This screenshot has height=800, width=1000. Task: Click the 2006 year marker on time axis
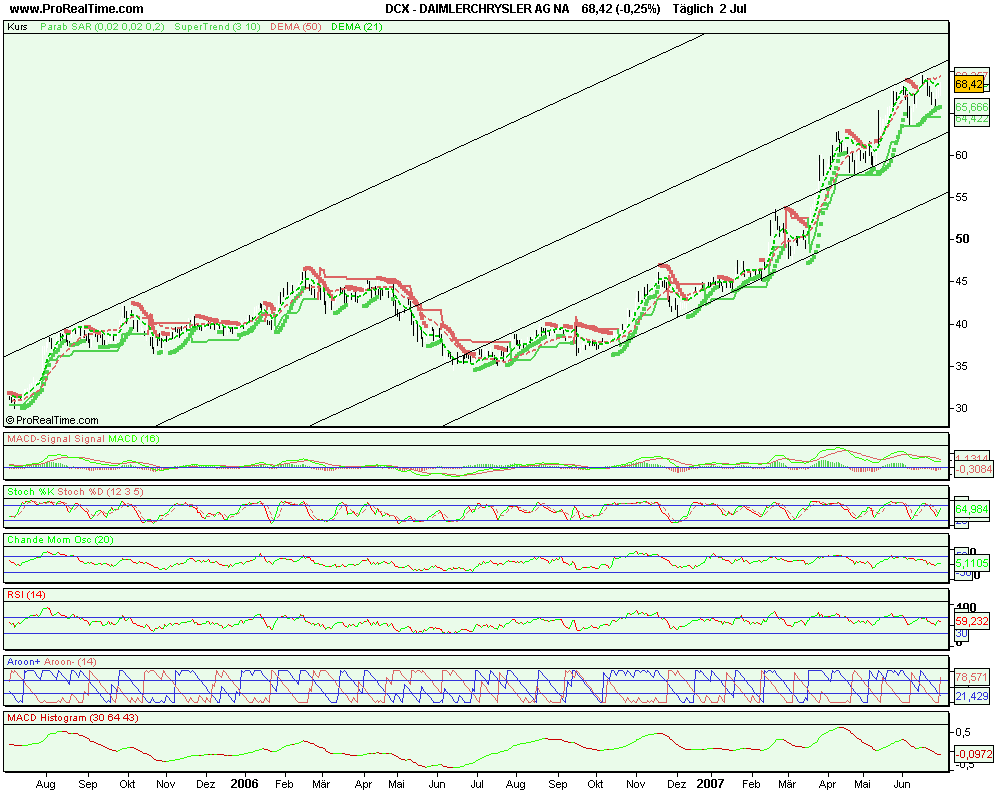pos(244,784)
